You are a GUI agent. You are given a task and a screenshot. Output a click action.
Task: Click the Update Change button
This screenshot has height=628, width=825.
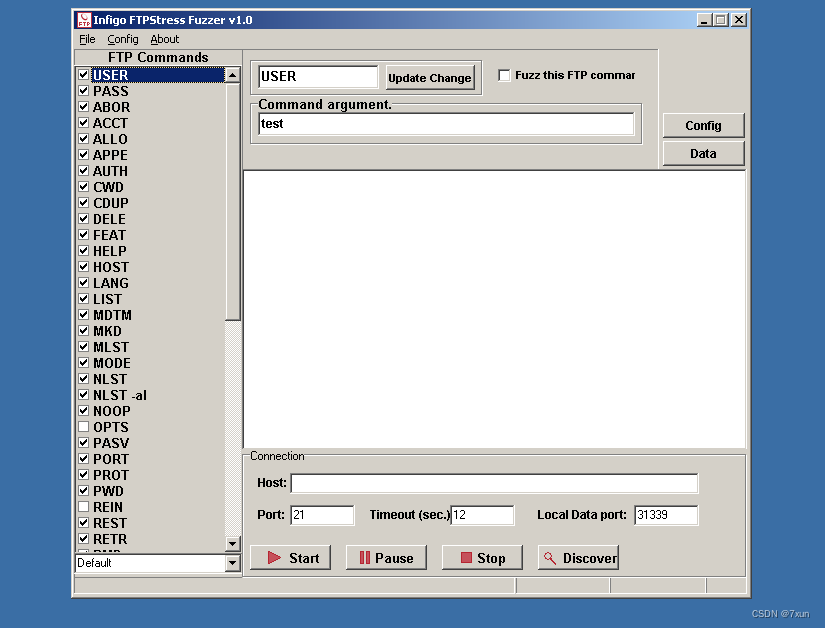point(429,77)
